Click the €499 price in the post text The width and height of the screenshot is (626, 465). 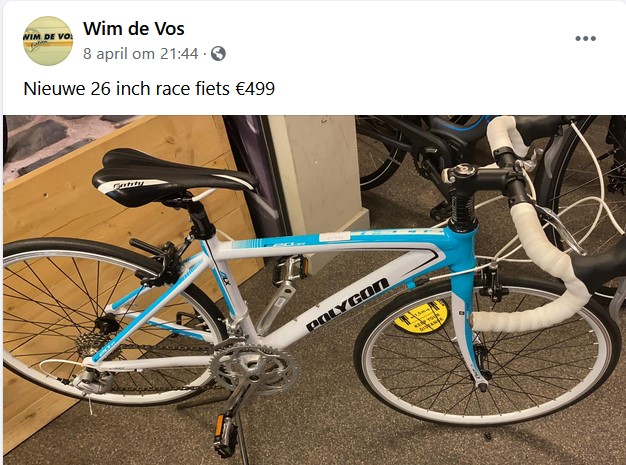(255, 89)
